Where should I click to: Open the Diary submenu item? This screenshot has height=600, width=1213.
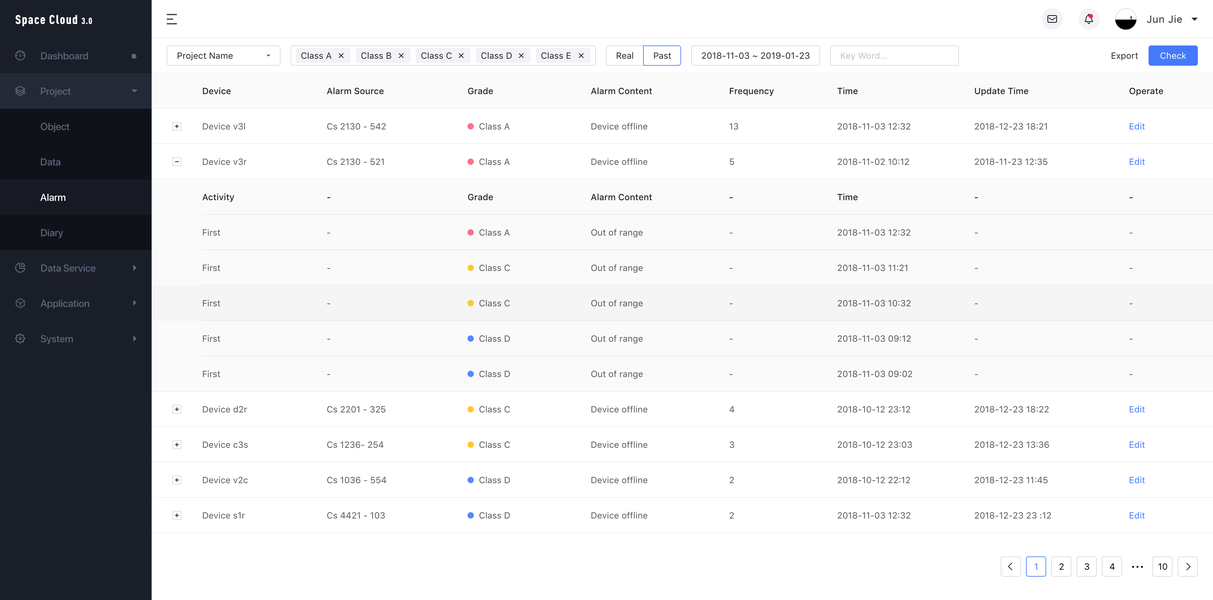pyautogui.click(x=52, y=233)
